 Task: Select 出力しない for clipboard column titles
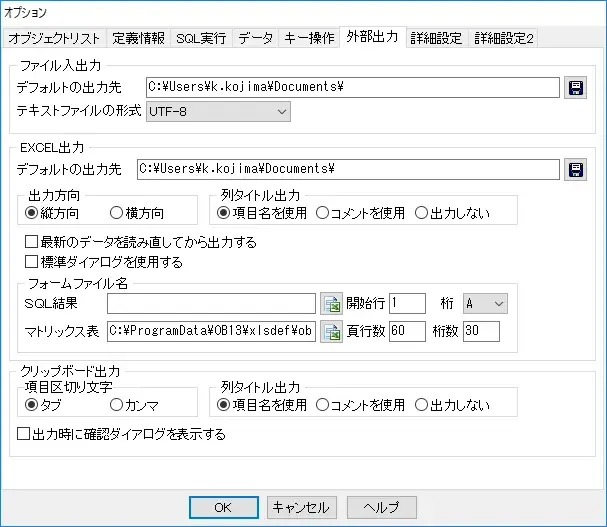421,405
